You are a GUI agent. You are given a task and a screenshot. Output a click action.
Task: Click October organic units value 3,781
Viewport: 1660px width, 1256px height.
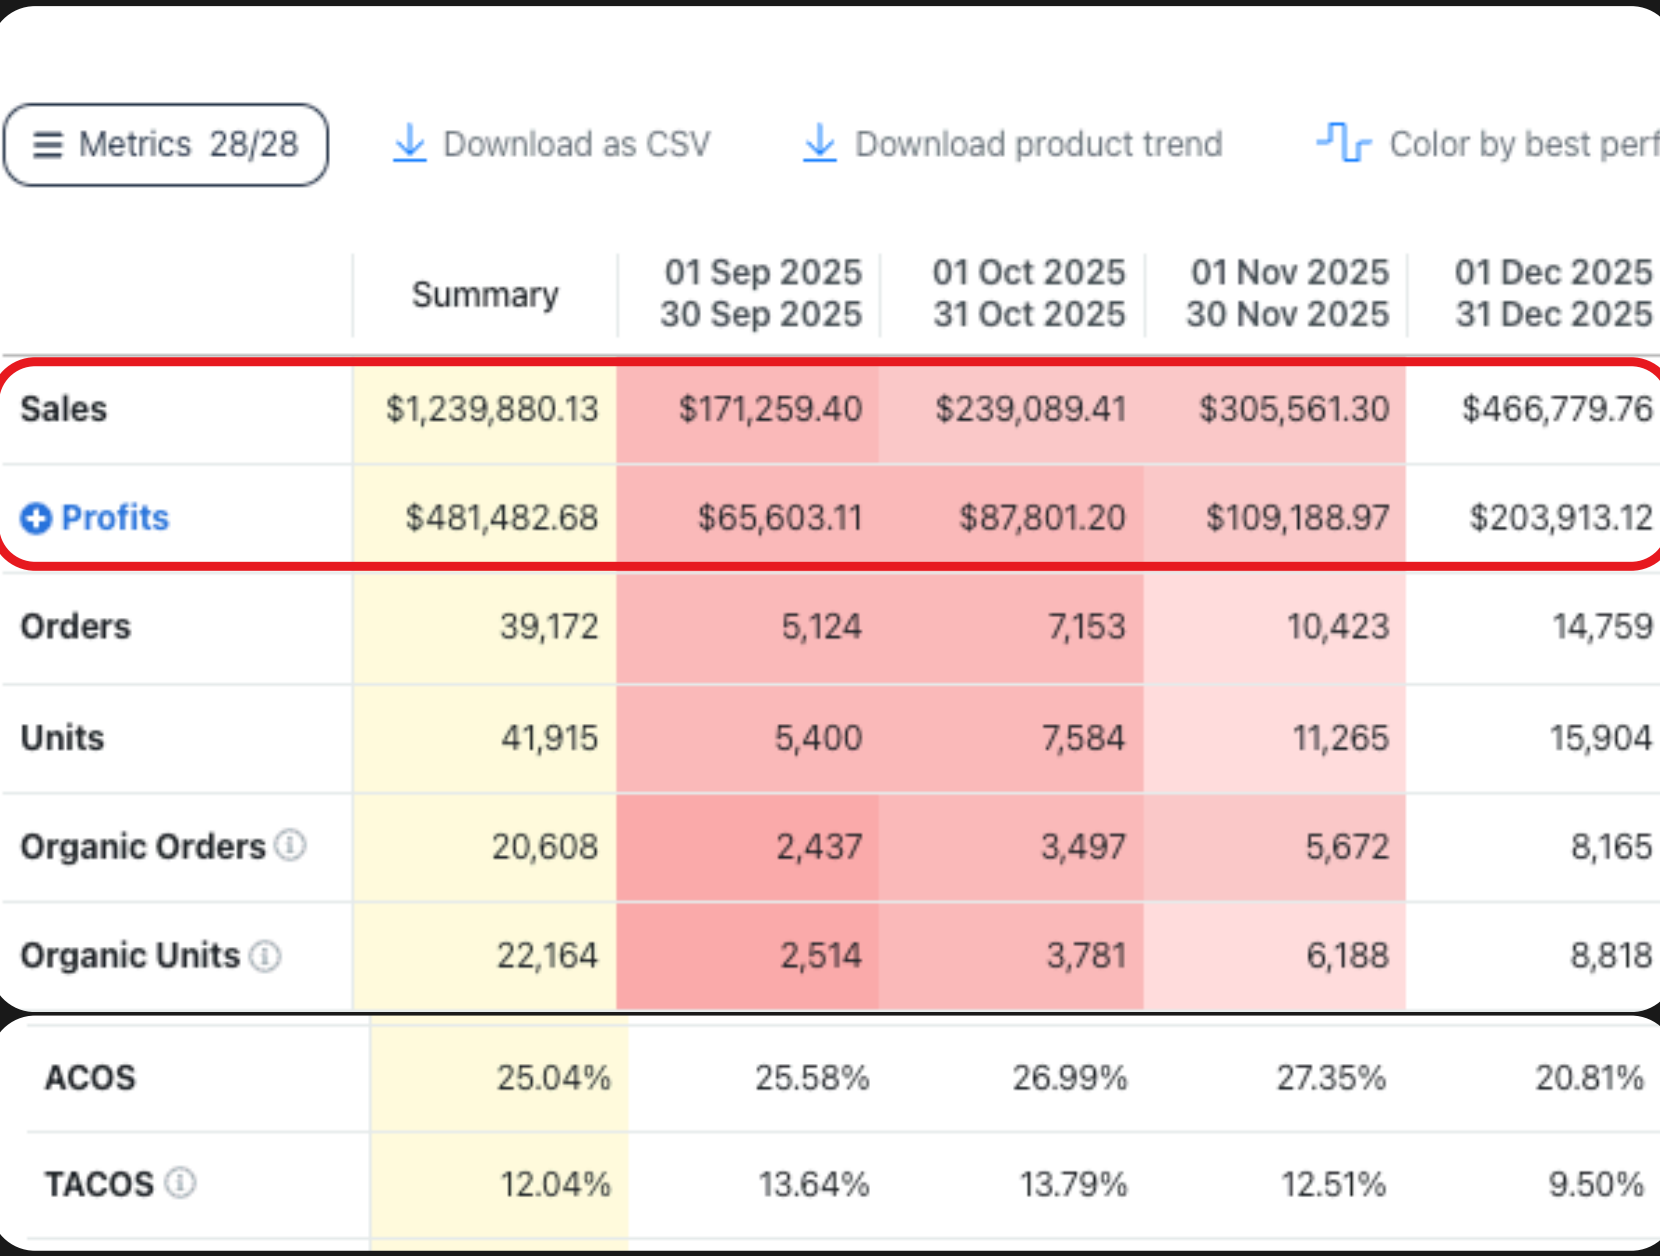(x=1087, y=956)
